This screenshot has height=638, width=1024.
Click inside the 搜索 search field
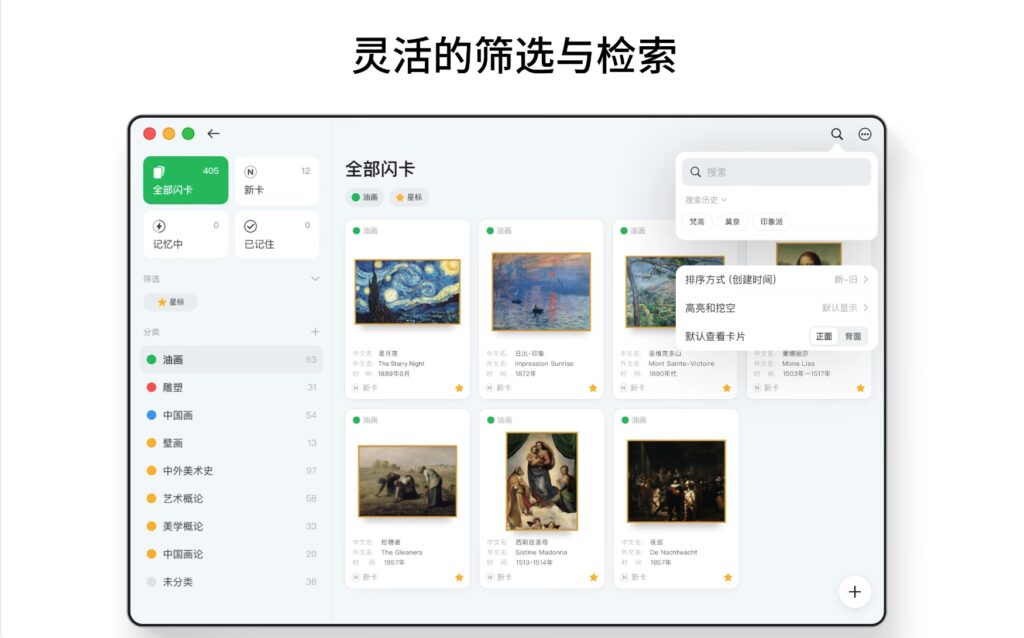(x=775, y=172)
